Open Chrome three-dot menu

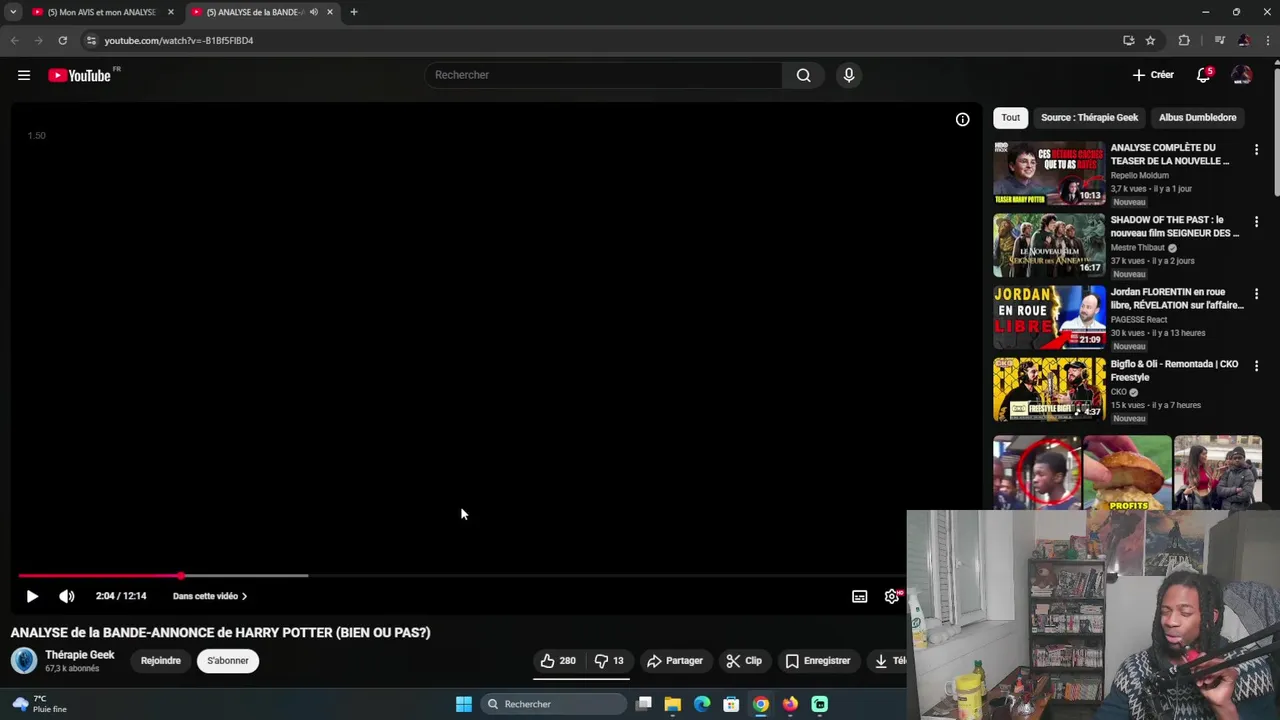[x=1268, y=40]
